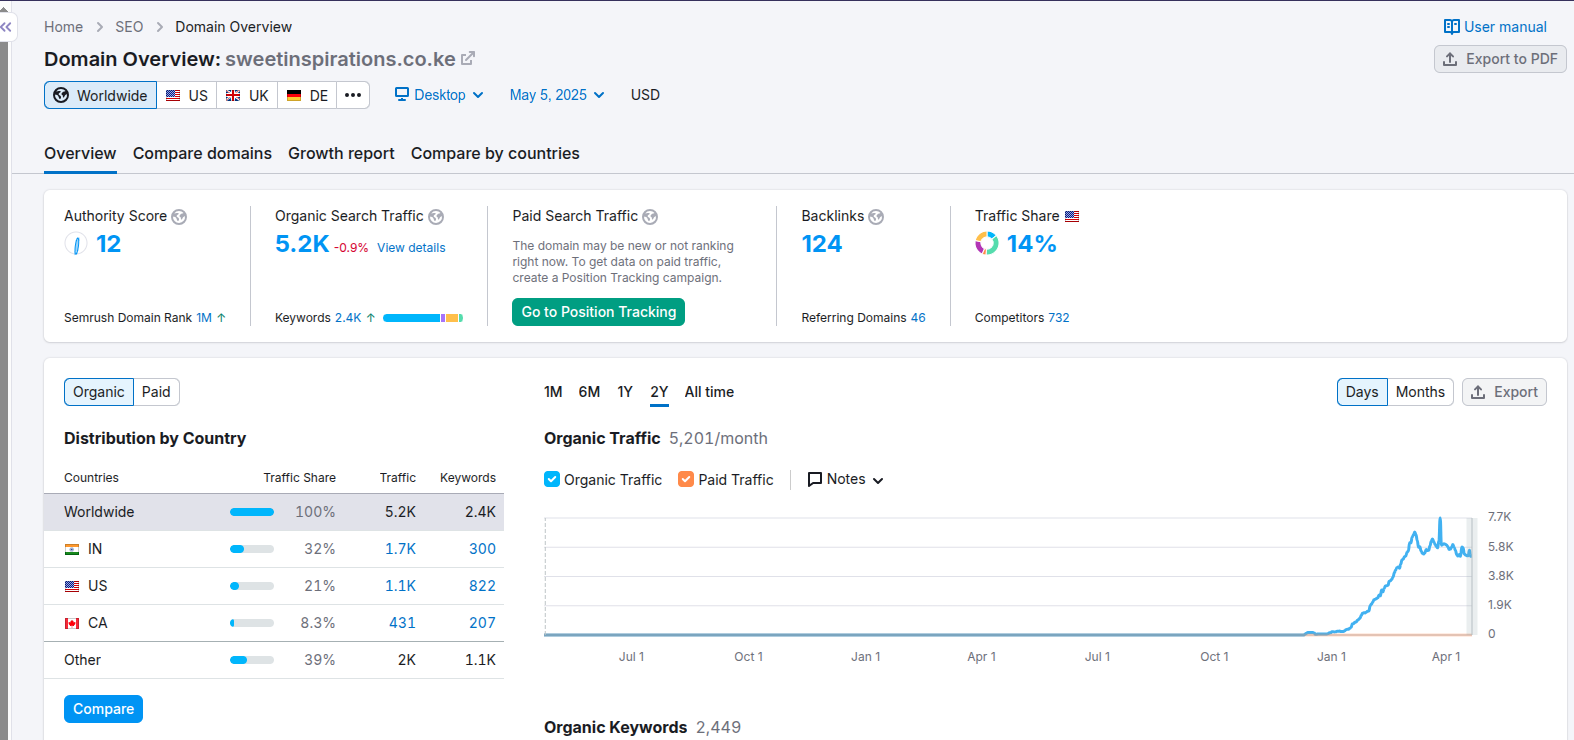Select the 1Y time range tab
Viewport: 1574px width, 740px height.
(625, 392)
